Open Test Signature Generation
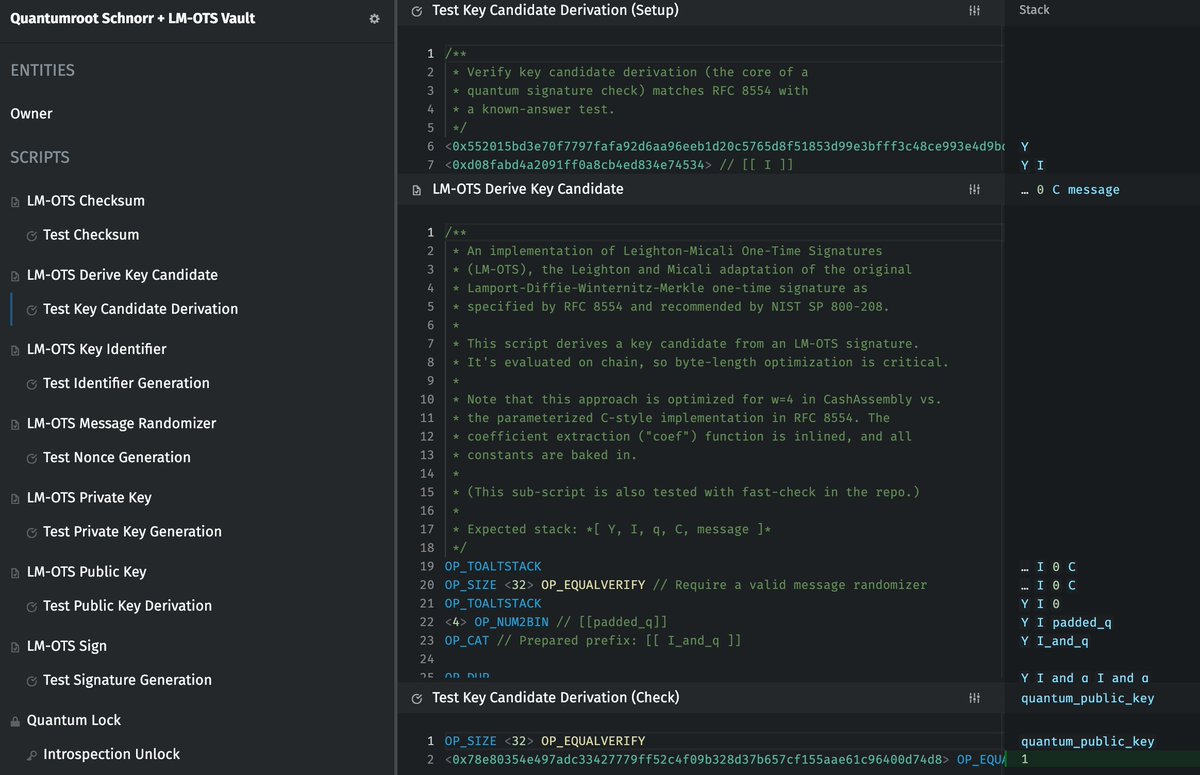This screenshot has width=1200, height=775. pyautogui.click(x=128, y=680)
